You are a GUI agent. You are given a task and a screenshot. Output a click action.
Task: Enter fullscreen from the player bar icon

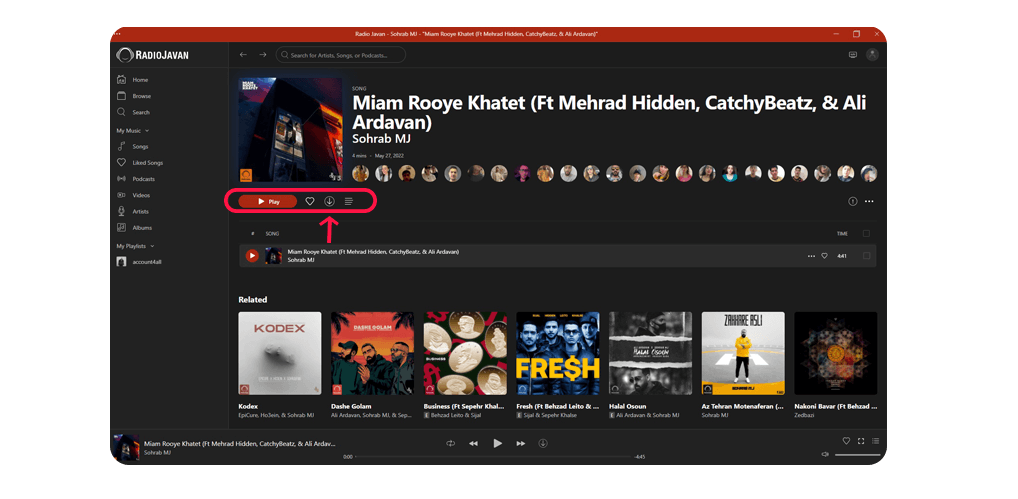(861, 441)
